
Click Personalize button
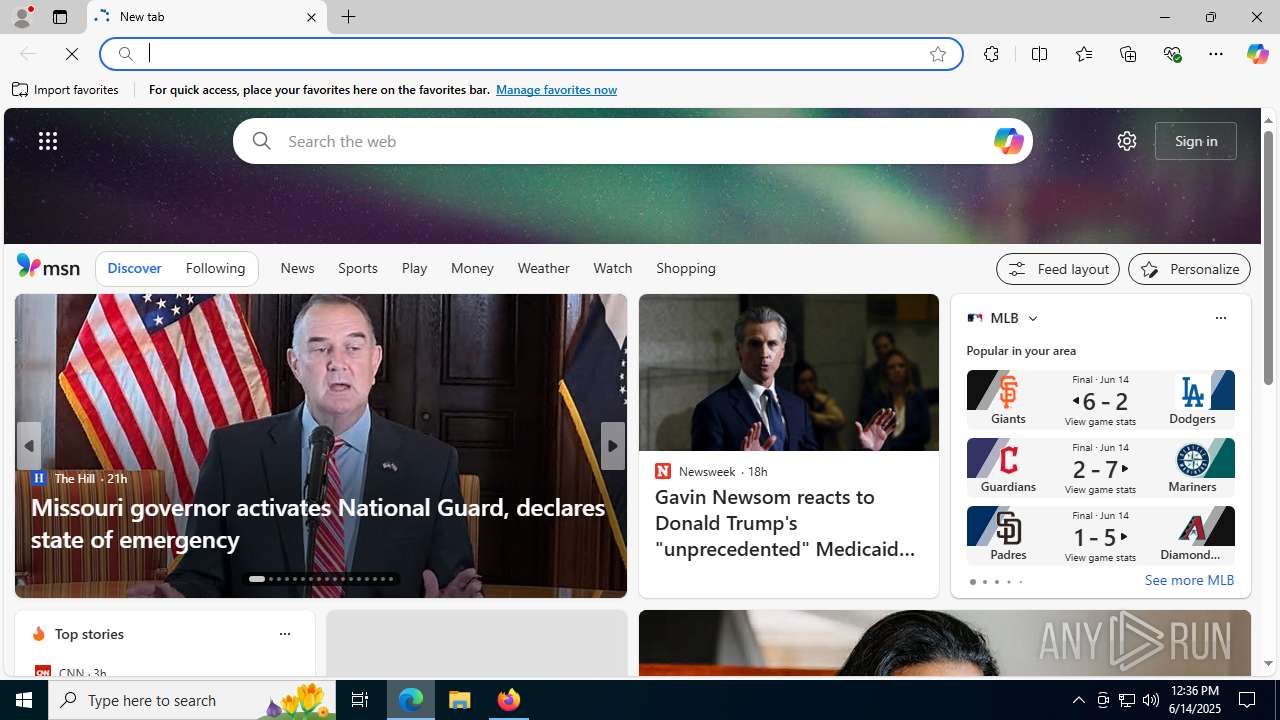[x=1189, y=269]
